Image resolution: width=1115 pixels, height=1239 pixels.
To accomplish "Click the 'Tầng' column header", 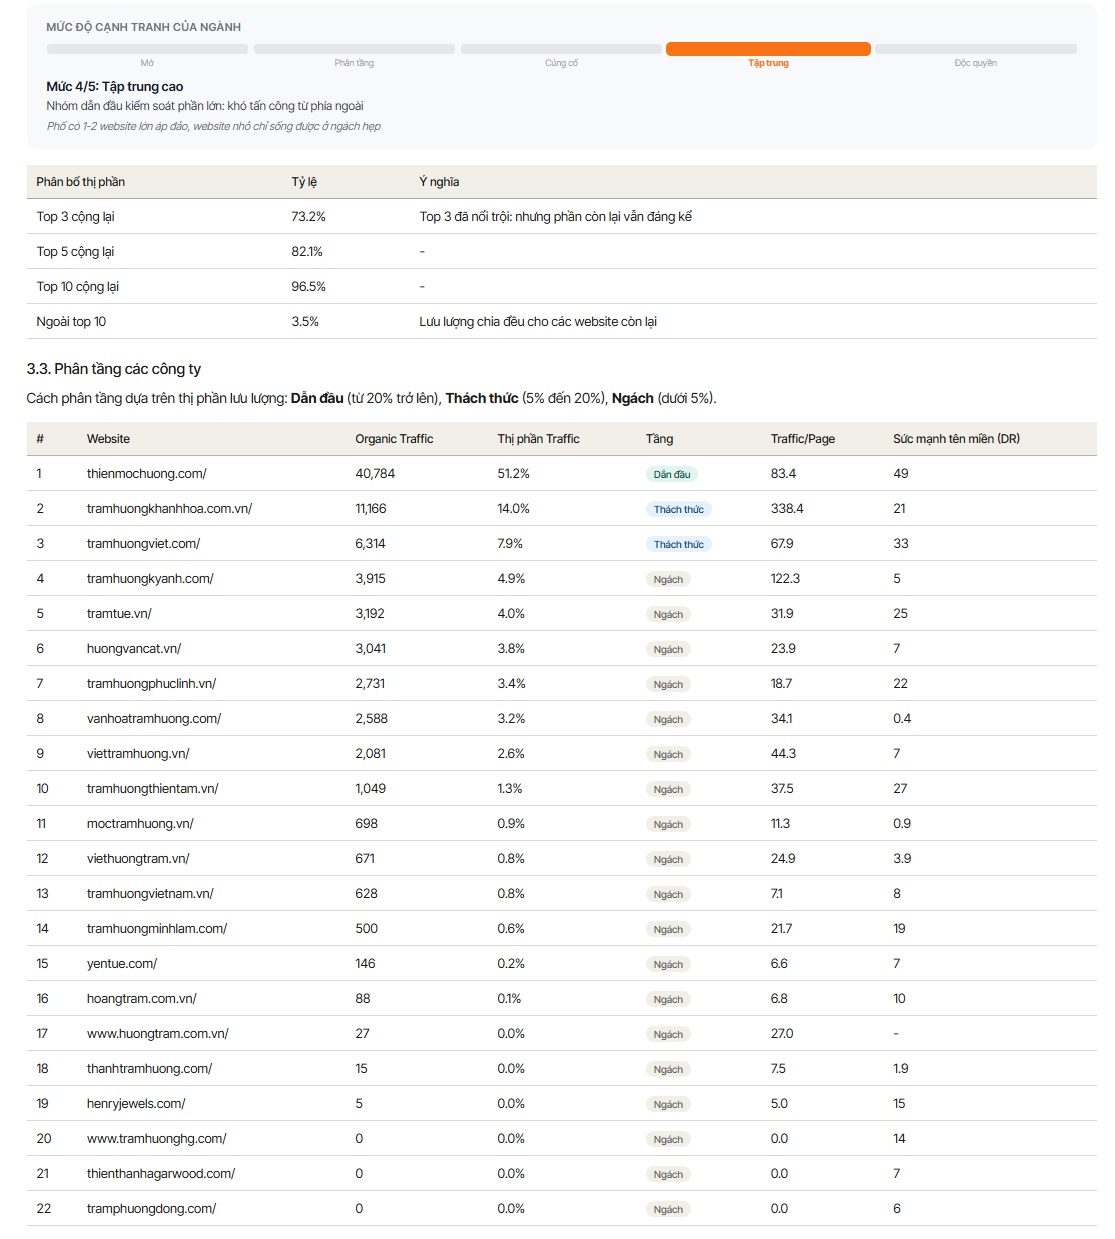I will point(659,439).
